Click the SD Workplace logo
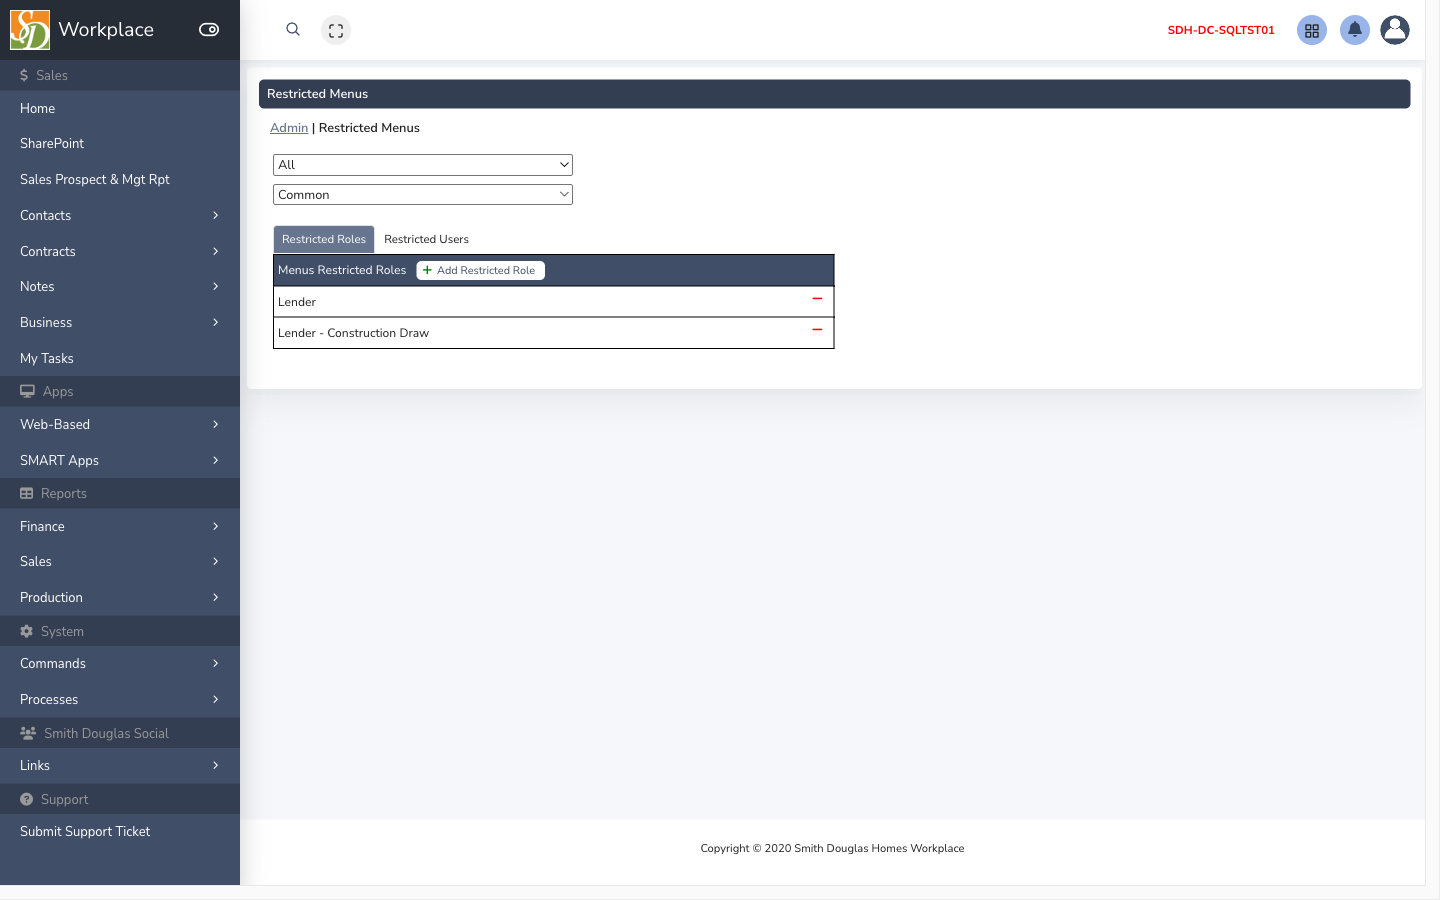This screenshot has height=900, width=1440. click(30, 30)
